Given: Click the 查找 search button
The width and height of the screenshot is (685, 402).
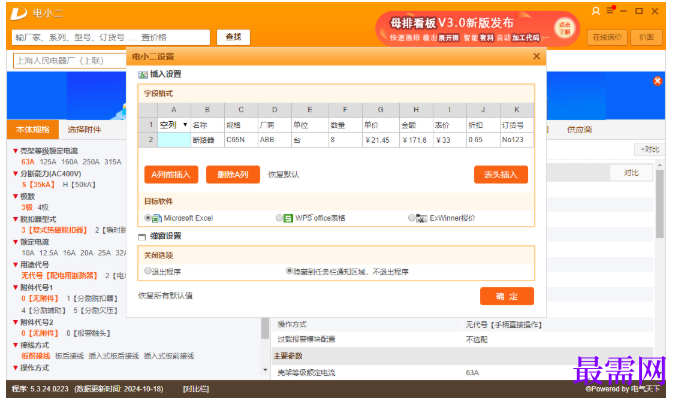Looking at the screenshot, I should 233,37.
